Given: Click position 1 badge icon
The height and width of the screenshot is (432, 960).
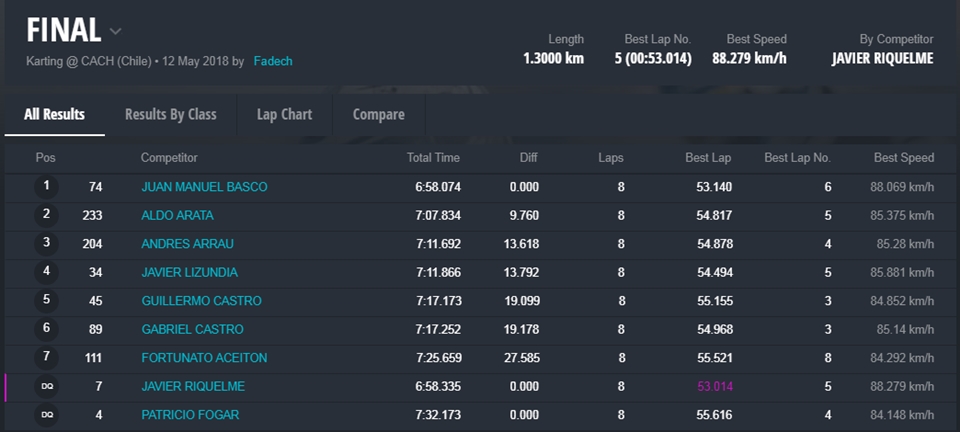Looking at the screenshot, I should coord(46,186).
